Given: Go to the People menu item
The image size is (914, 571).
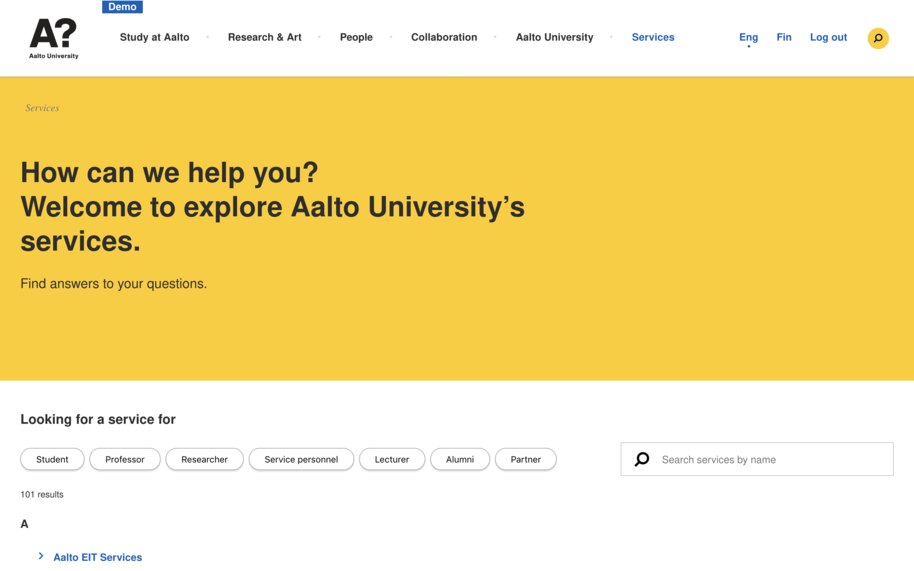Looking at the screenshot, I should coord(356,37).
